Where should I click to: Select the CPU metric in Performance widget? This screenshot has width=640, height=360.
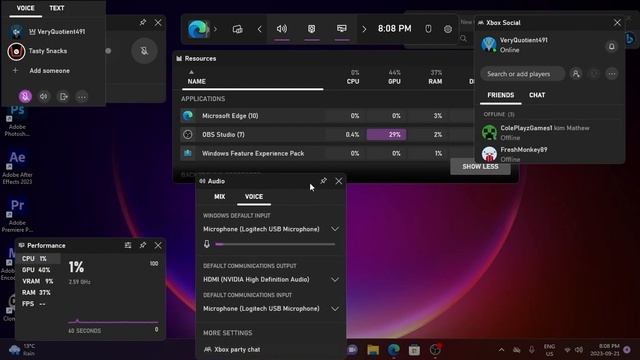click(40, 259)
